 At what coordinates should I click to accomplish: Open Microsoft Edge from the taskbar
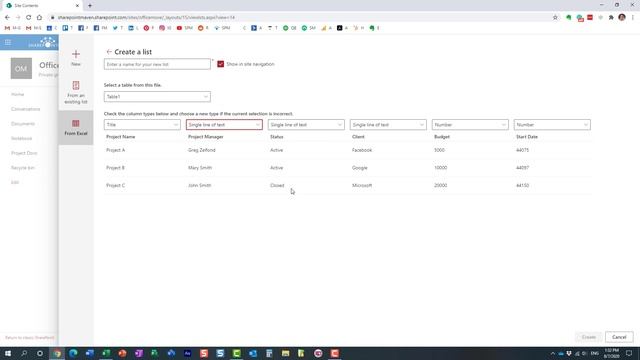73,353
